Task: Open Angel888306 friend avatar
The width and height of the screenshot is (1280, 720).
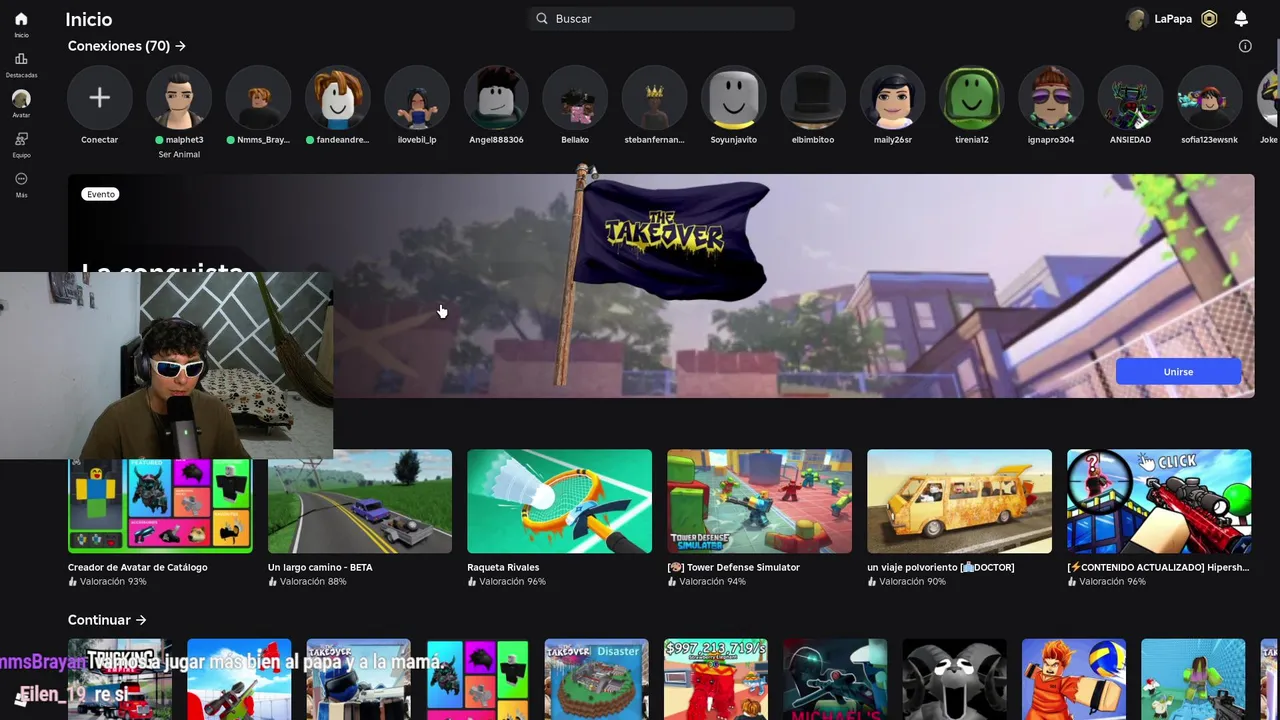Action: point(496,98)
